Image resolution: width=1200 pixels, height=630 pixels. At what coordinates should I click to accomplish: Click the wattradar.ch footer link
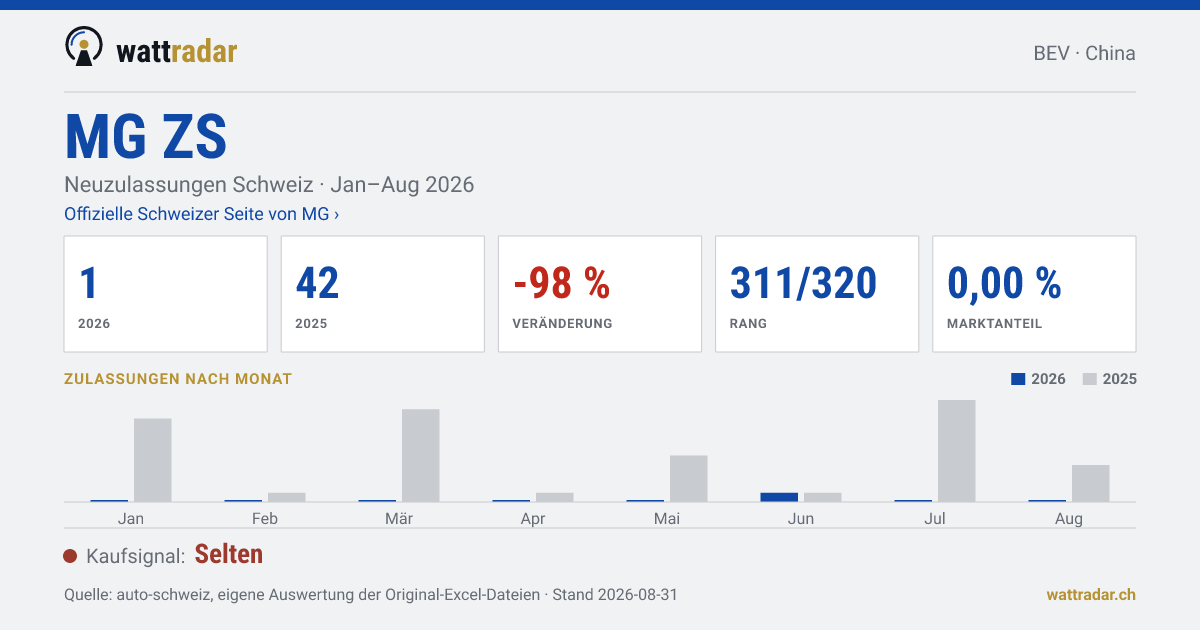click(1091, 594)
